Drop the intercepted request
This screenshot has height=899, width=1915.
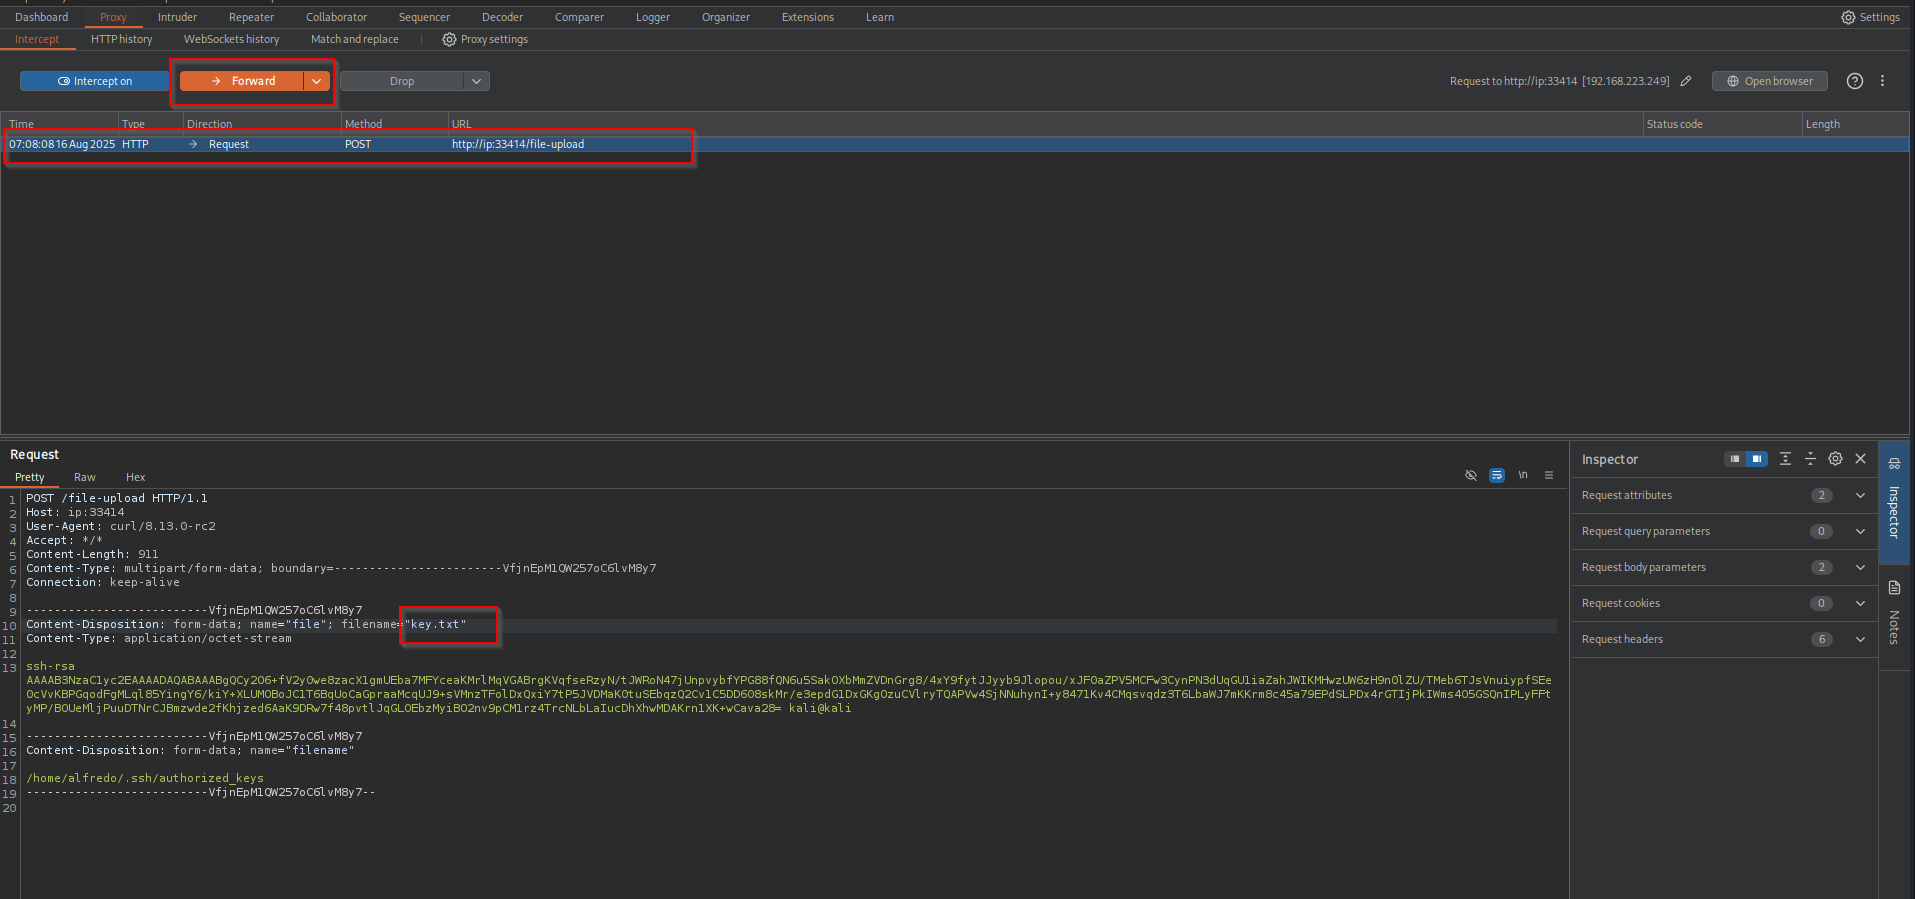coord(402,81)
